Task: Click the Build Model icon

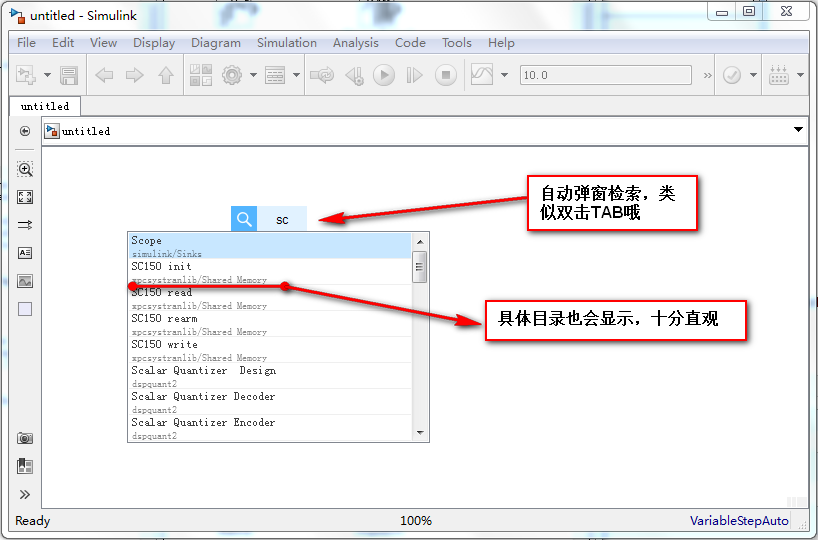Action: 779,75
